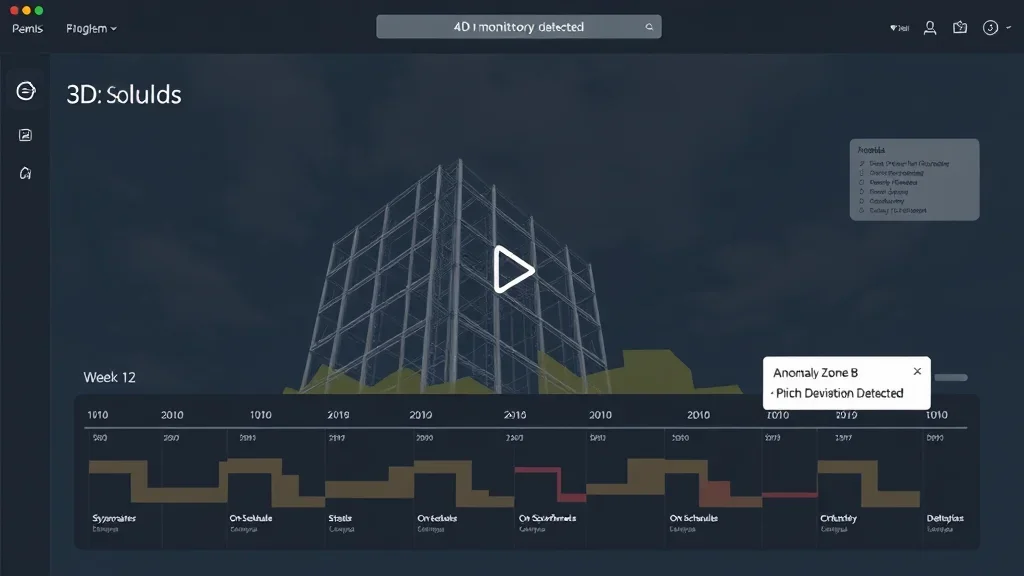Focus the '4D monittory detected' search field

click(x=519, y=27)
